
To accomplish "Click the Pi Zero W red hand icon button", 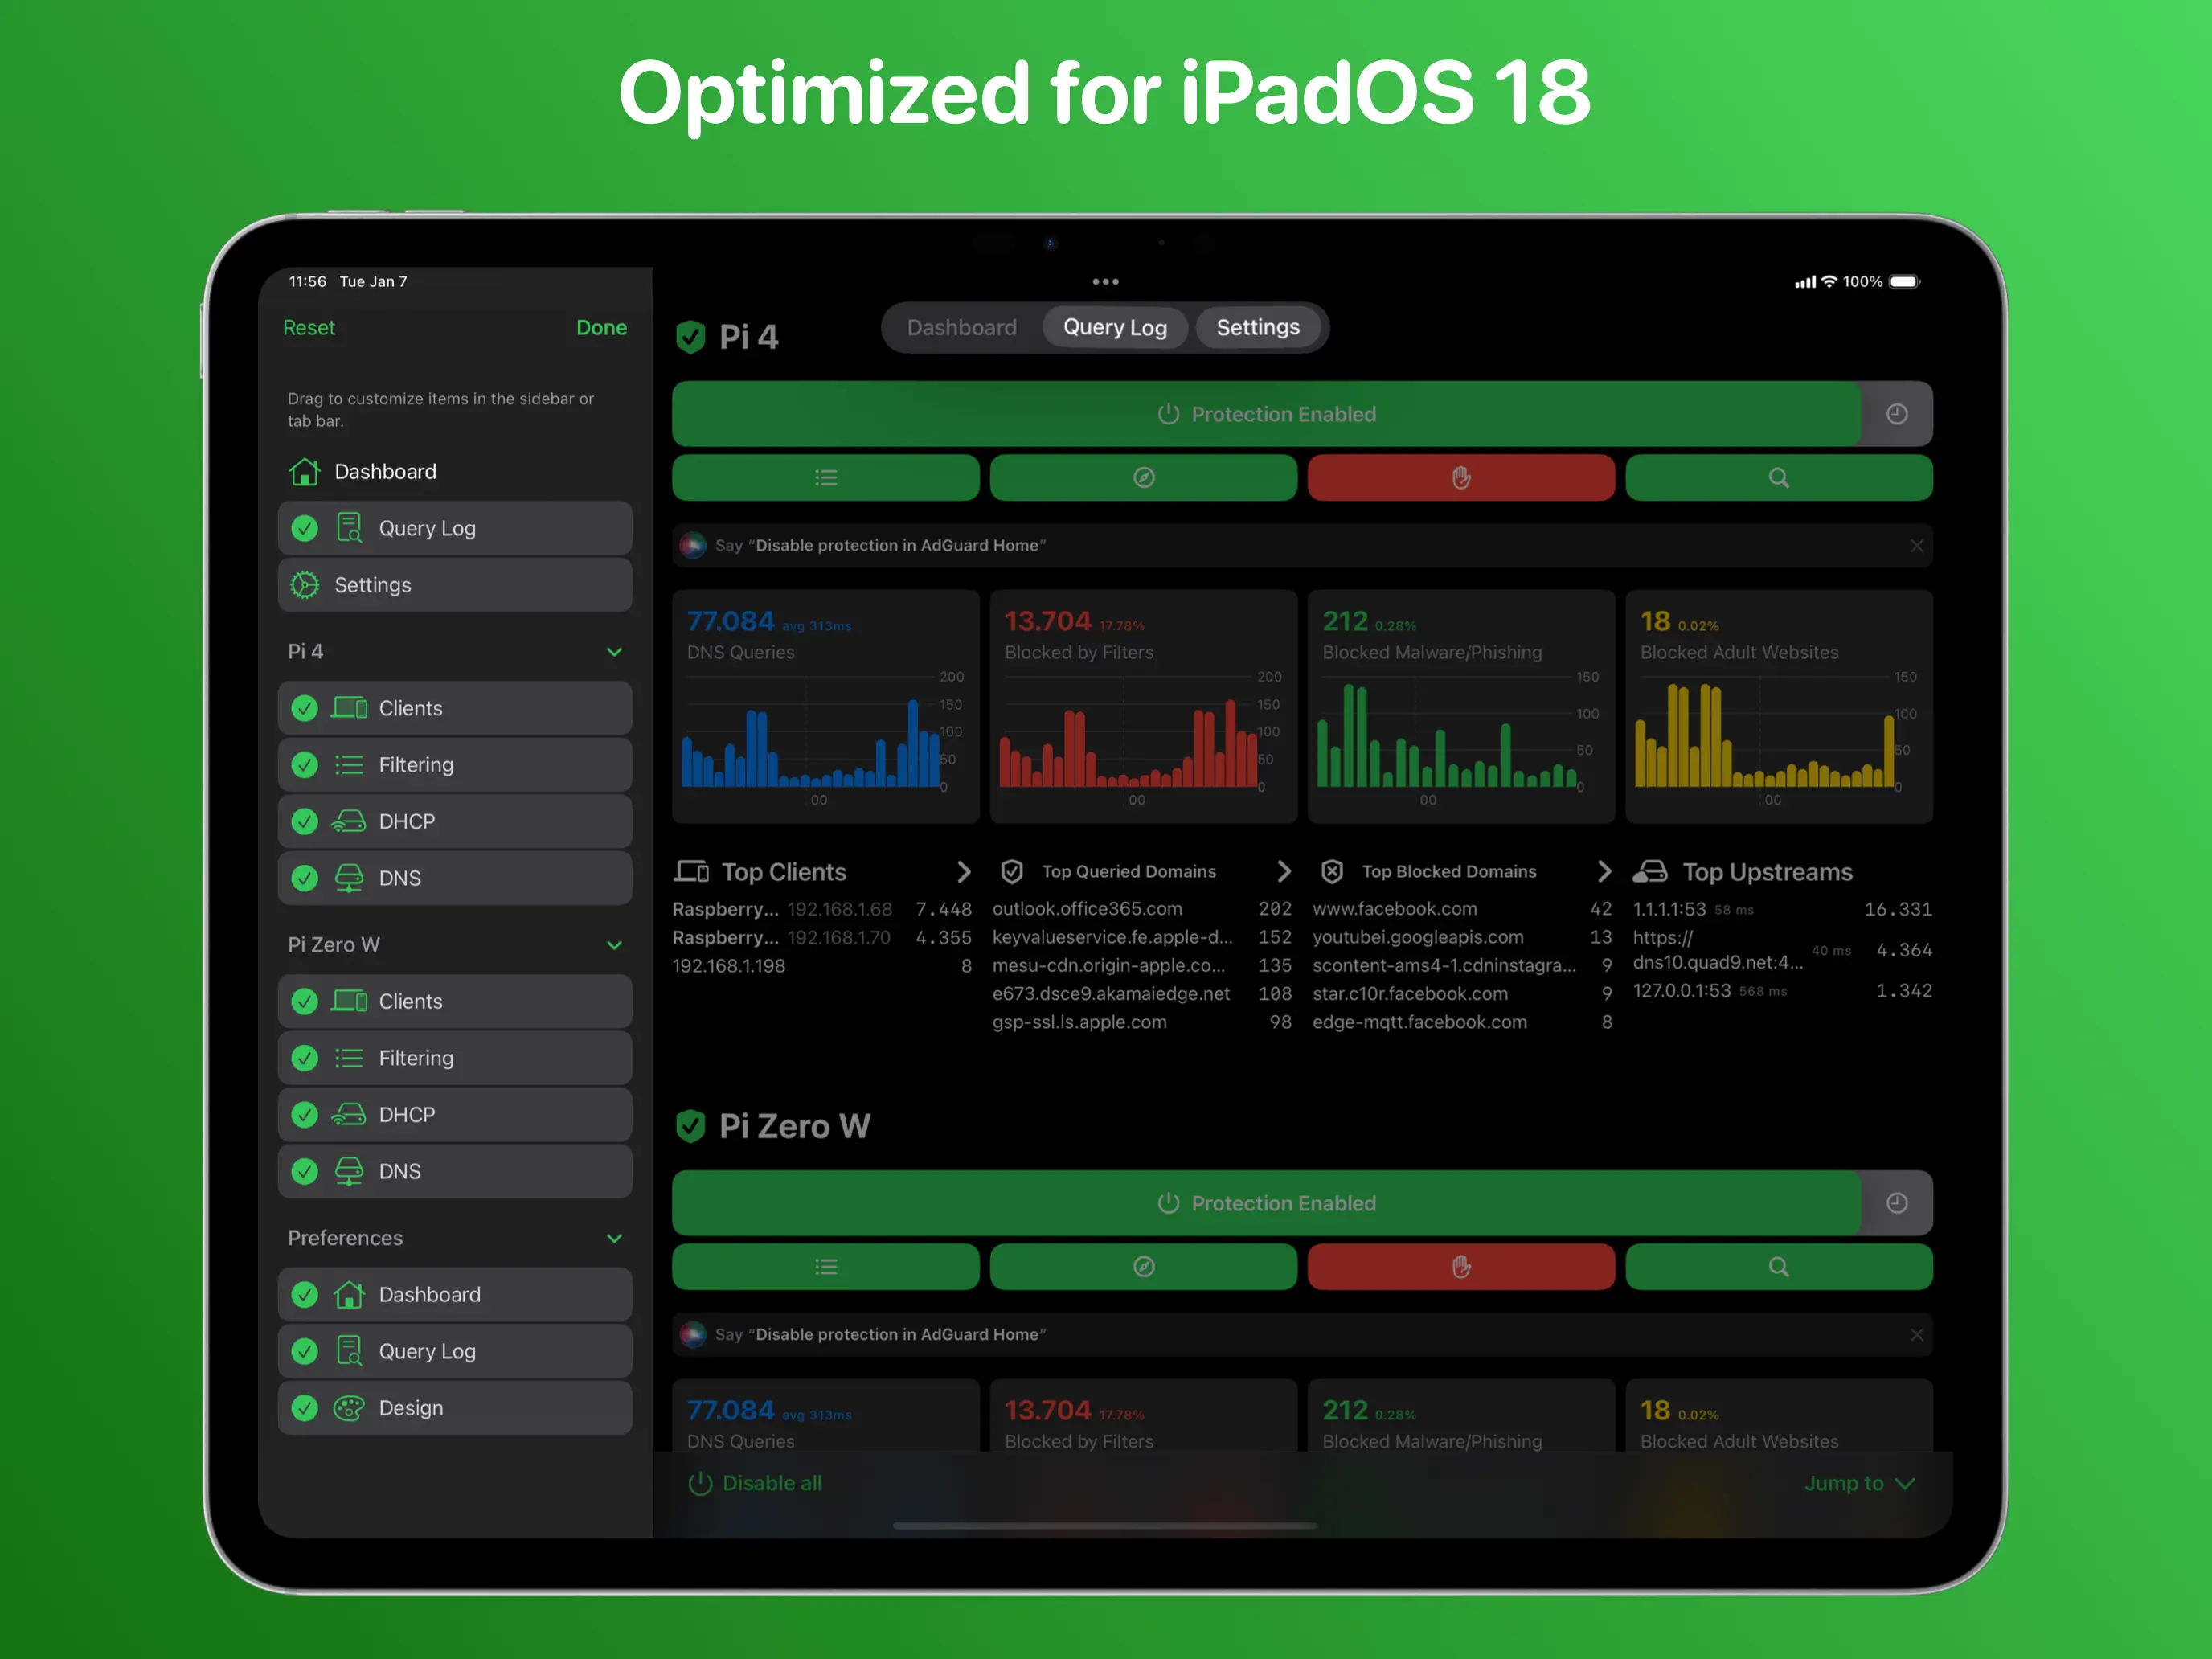I will [1461, 1267].
